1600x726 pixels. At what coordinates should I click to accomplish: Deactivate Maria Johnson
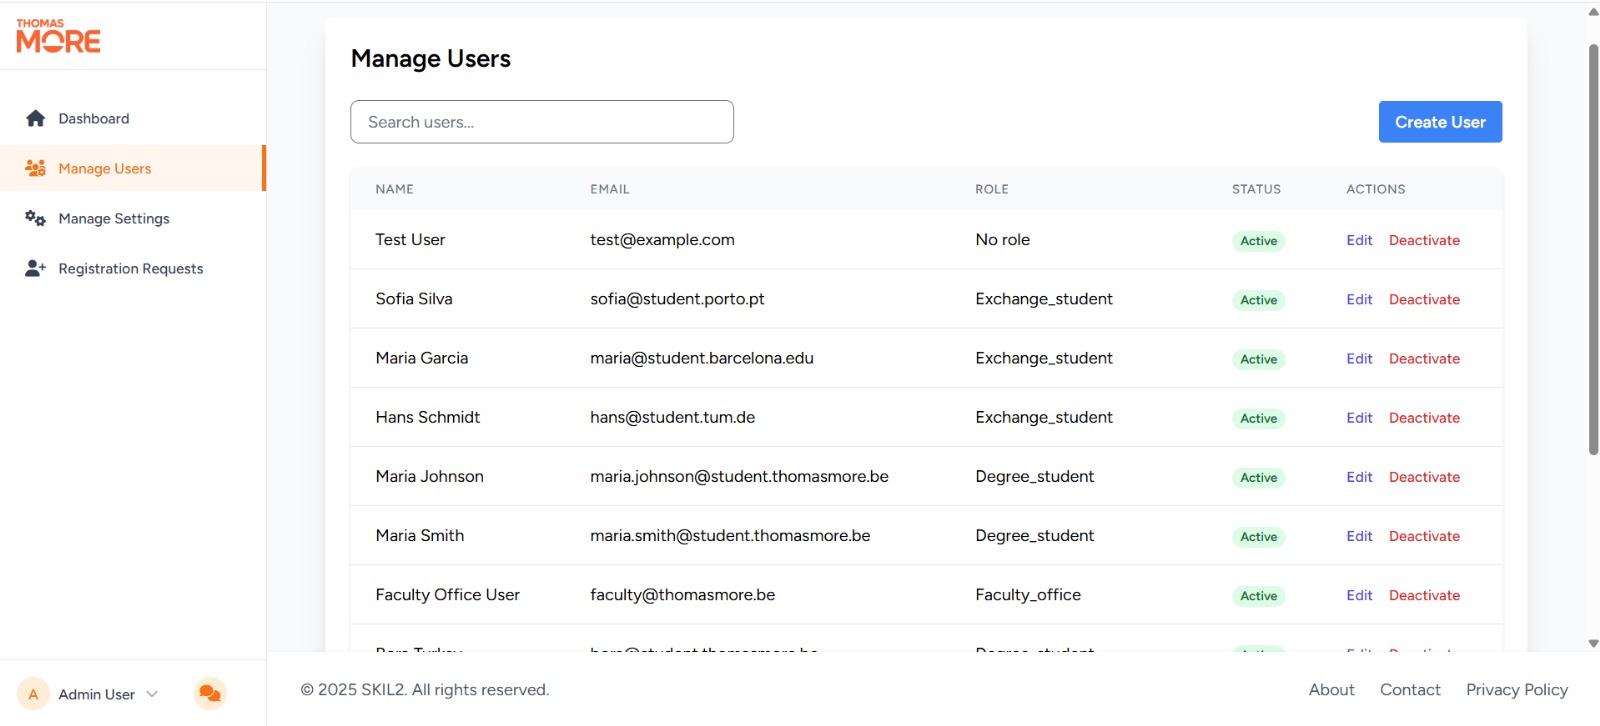click(x=1424, y=477)
